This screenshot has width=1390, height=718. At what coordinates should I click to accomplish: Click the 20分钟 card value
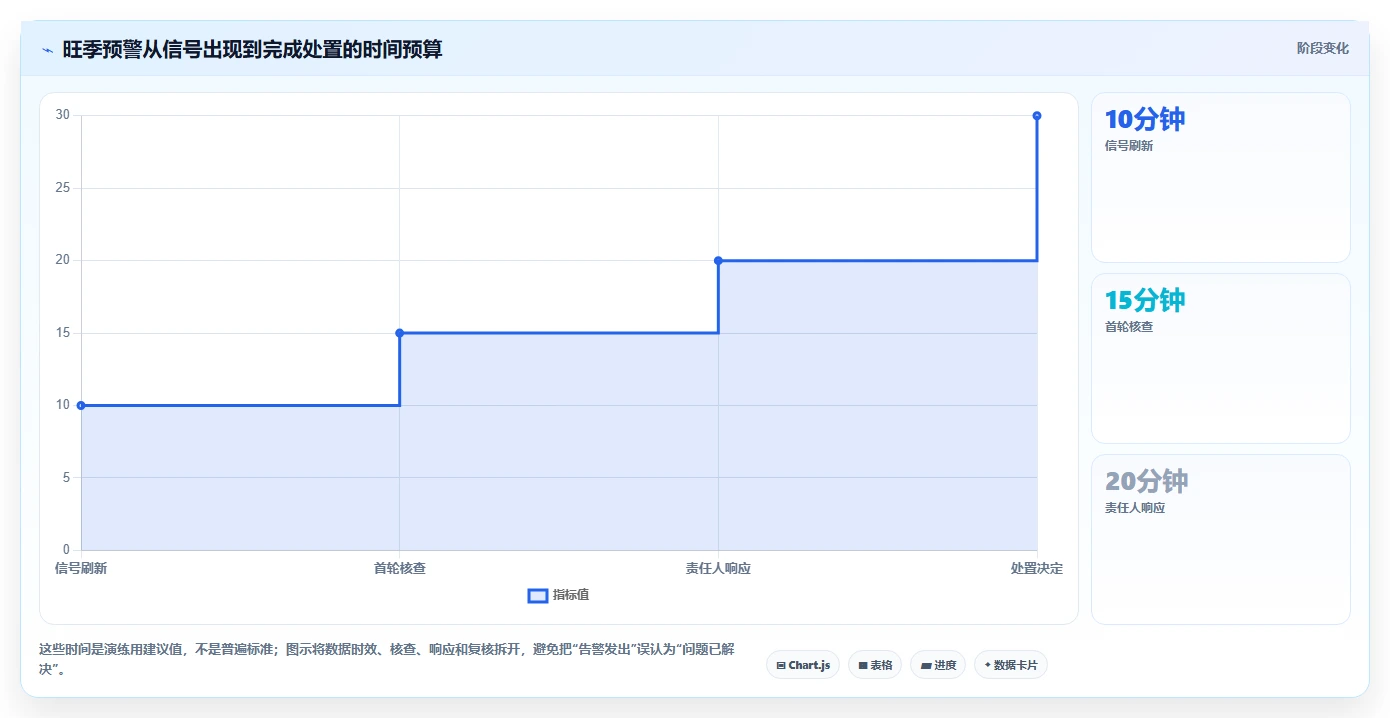[1147, 481]
